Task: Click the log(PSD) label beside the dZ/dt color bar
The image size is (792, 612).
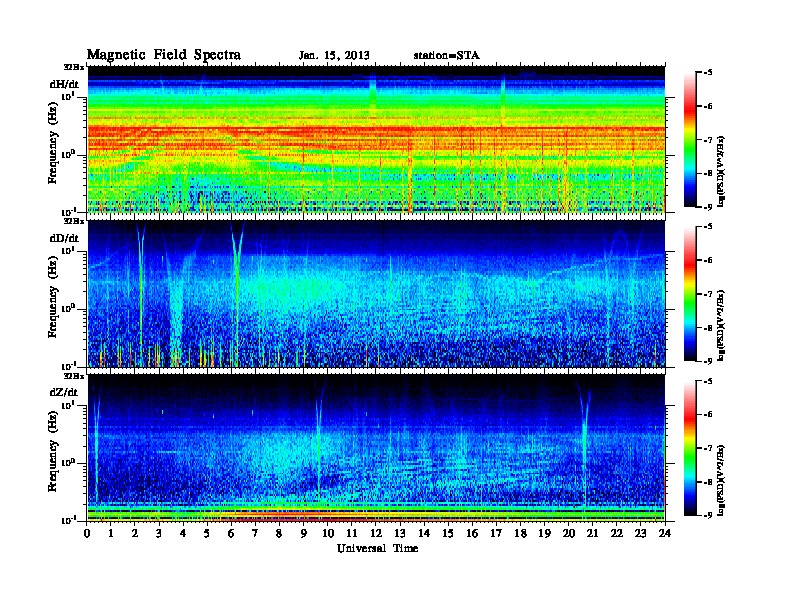Action: click(721, 480)
